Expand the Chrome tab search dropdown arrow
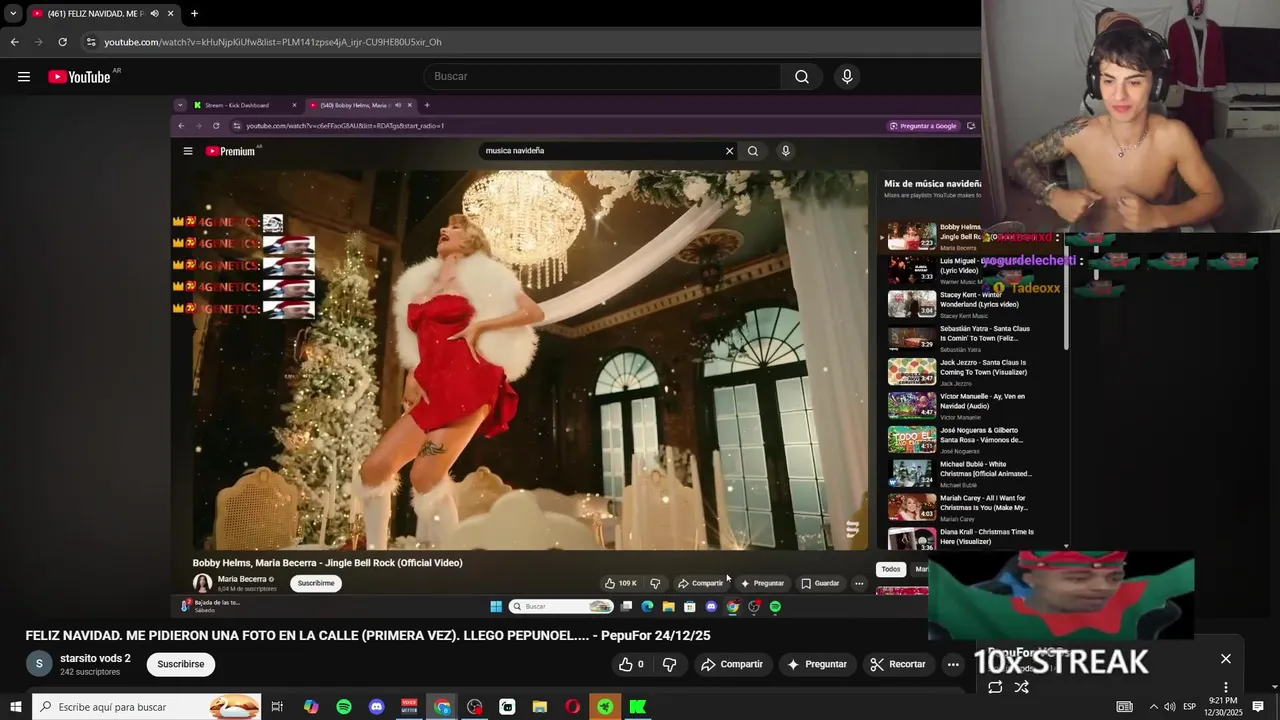 (x=13, y=14)
